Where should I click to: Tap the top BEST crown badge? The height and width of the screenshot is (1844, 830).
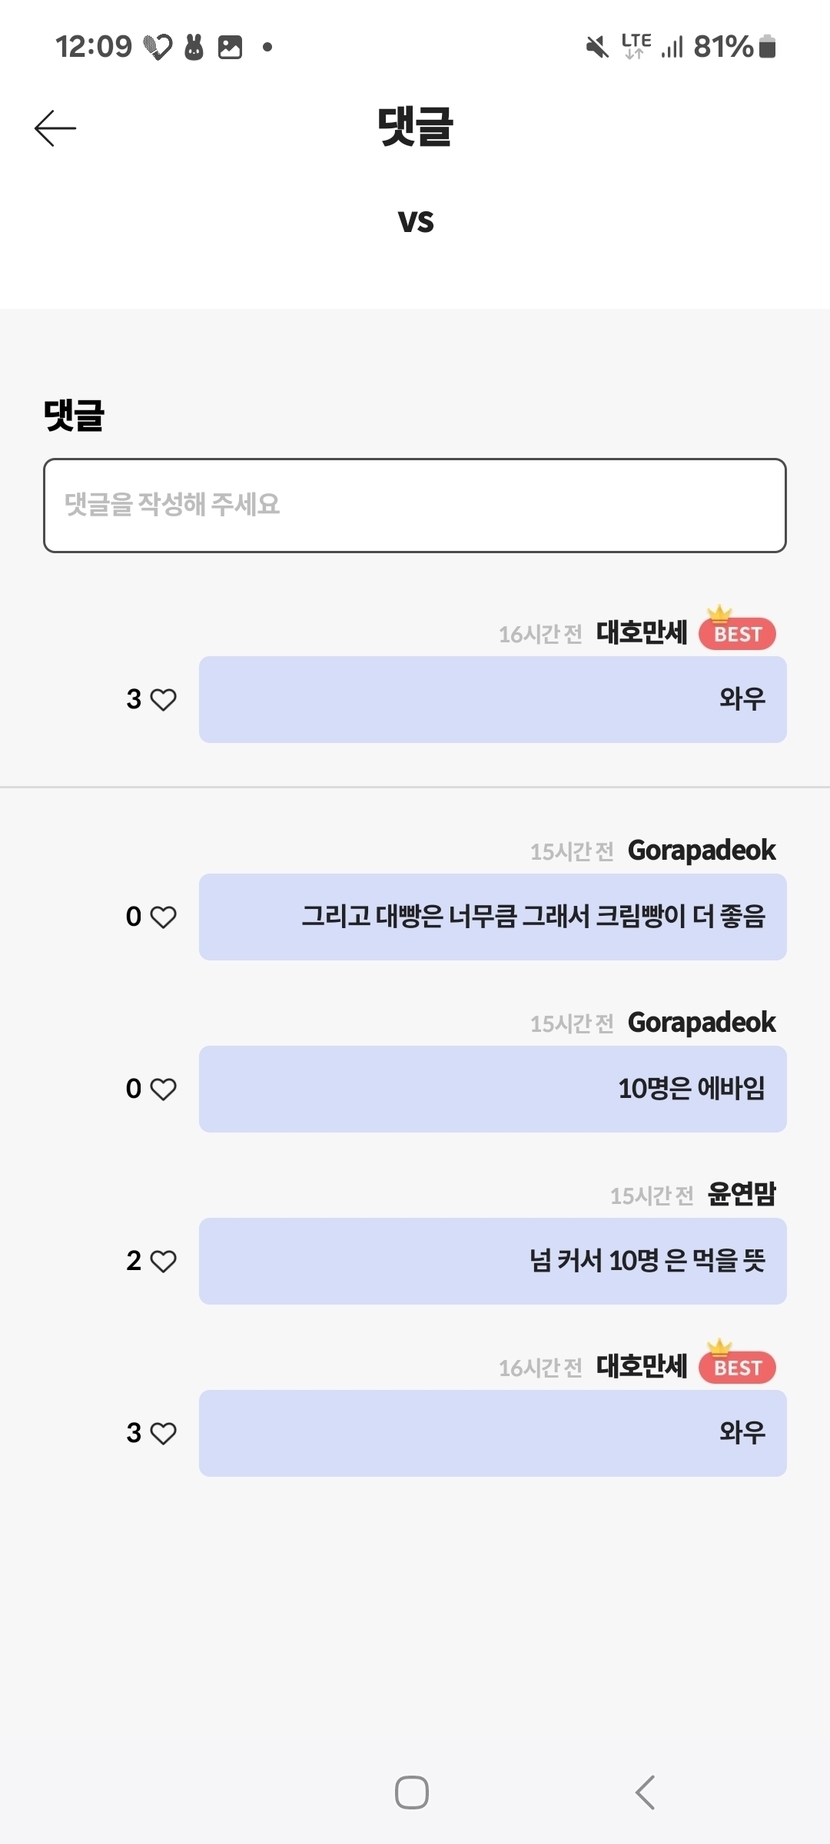tap(737, 632)
